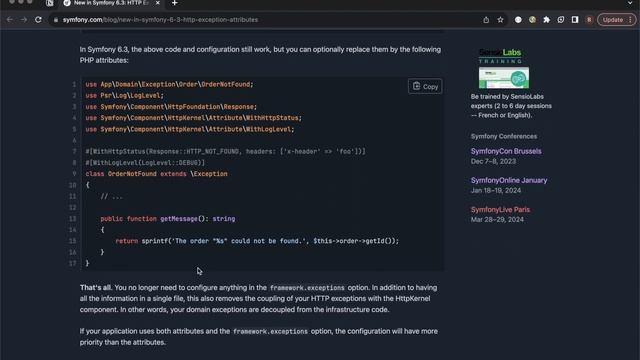Reload the Symfony blog page
The image size is (640, 360).
coord(38,20)
